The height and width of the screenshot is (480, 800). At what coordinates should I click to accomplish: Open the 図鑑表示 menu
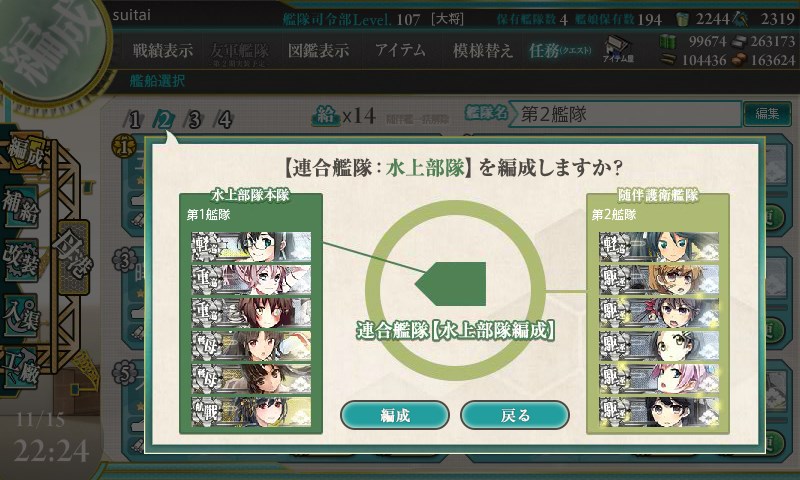click(318, 50)
